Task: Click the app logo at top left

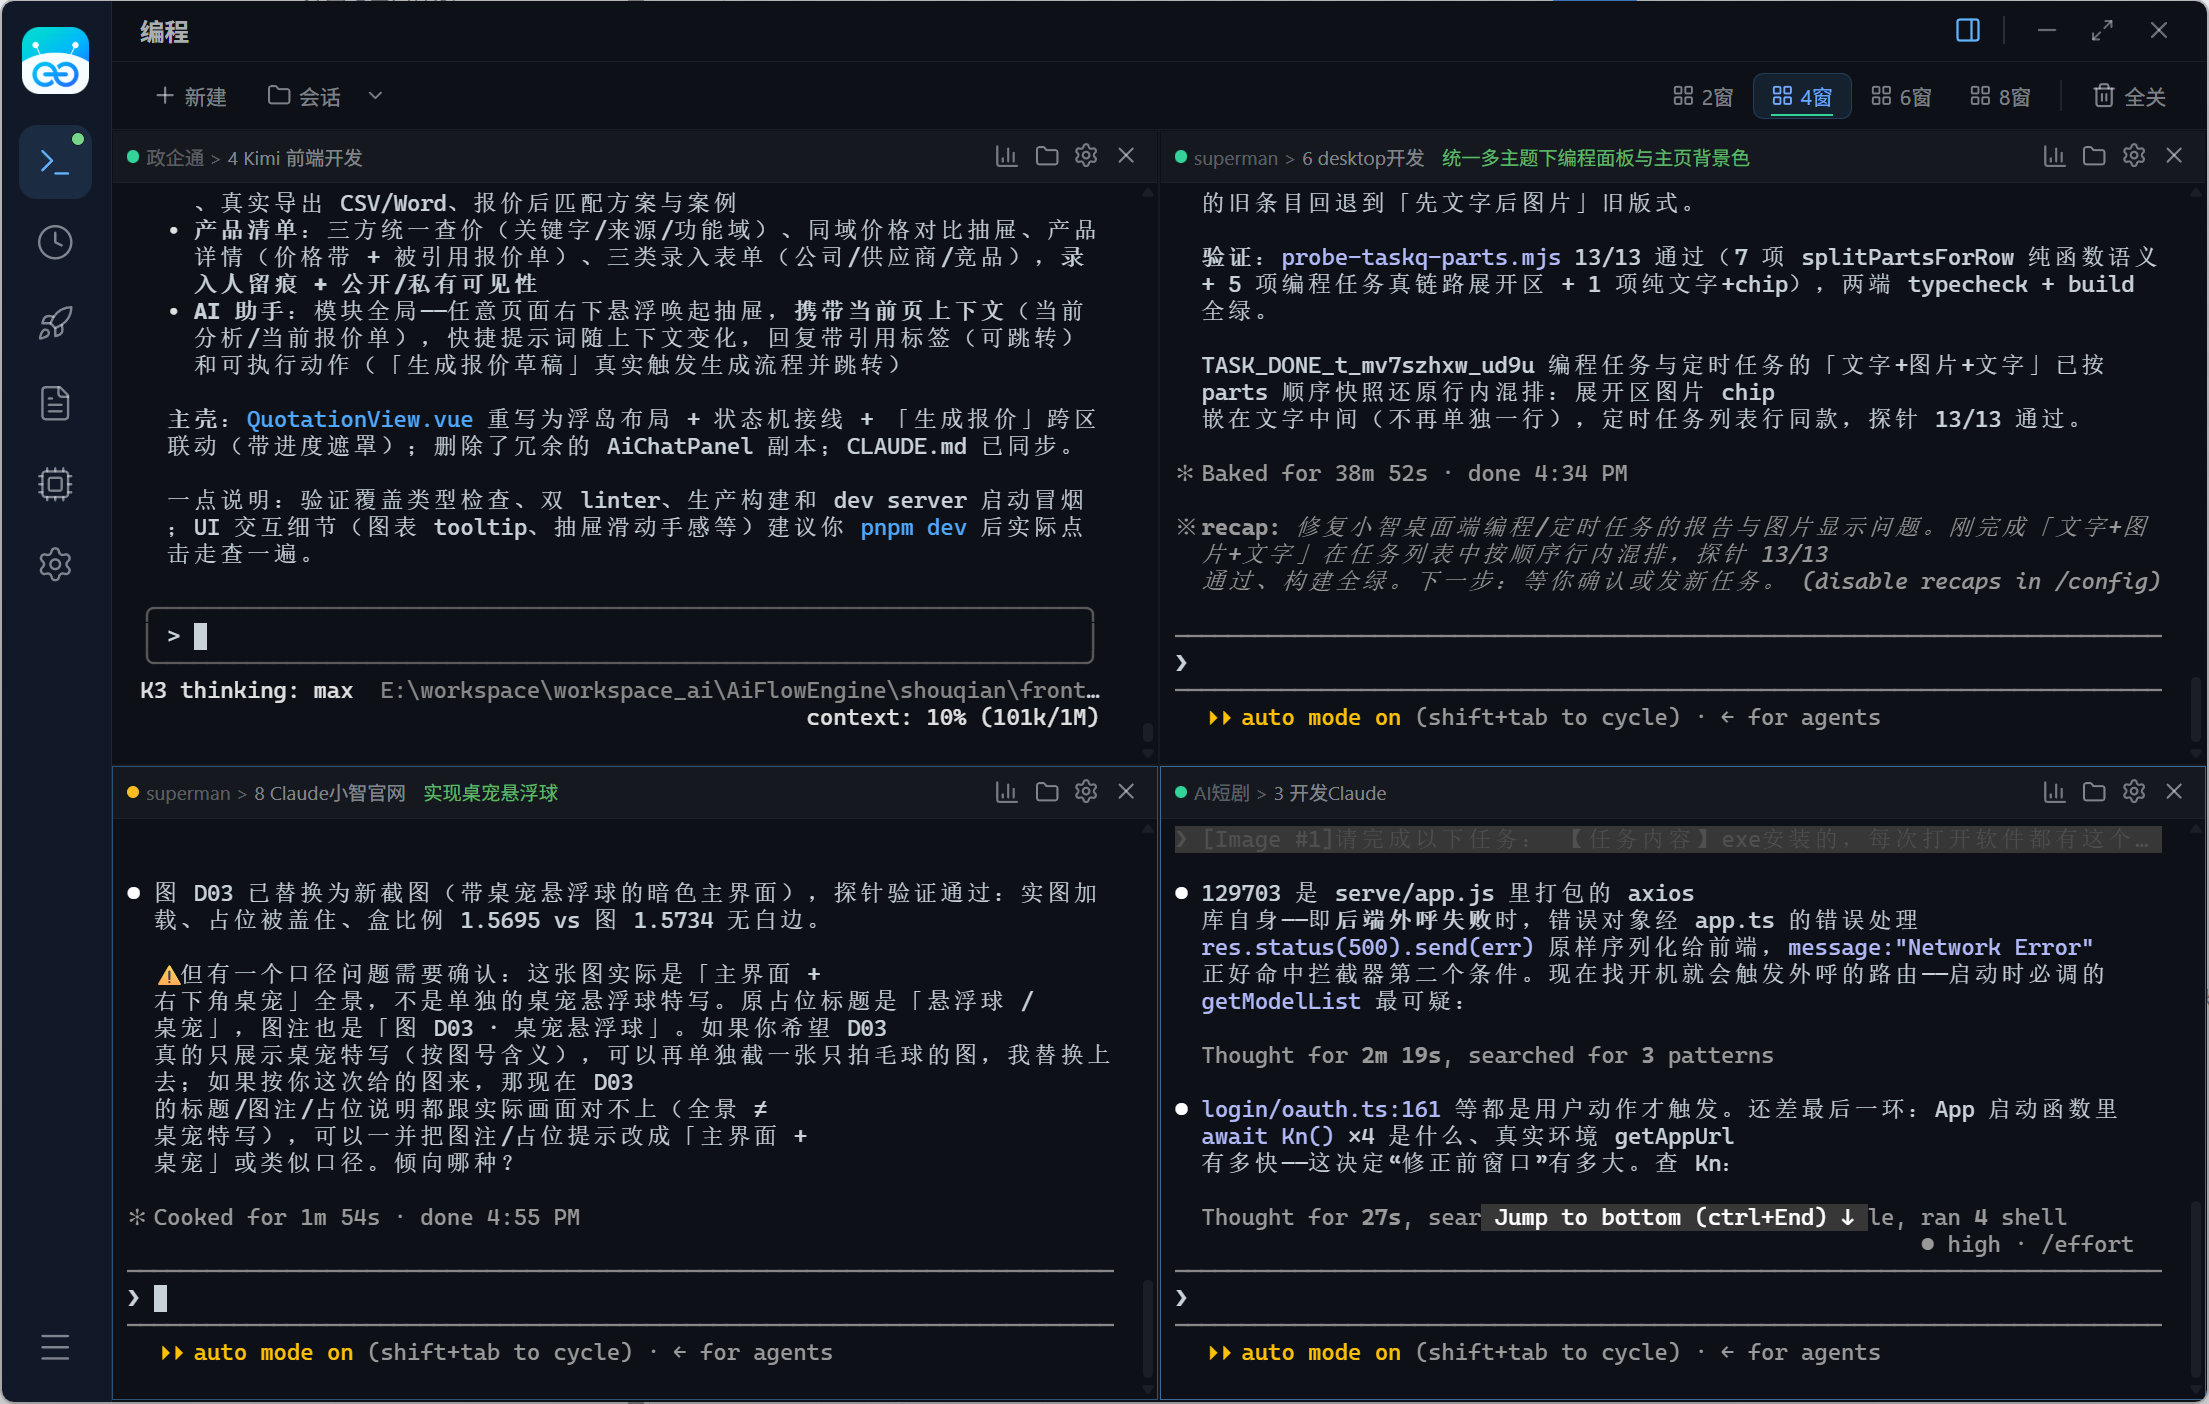Action: (x=55, y=61)
